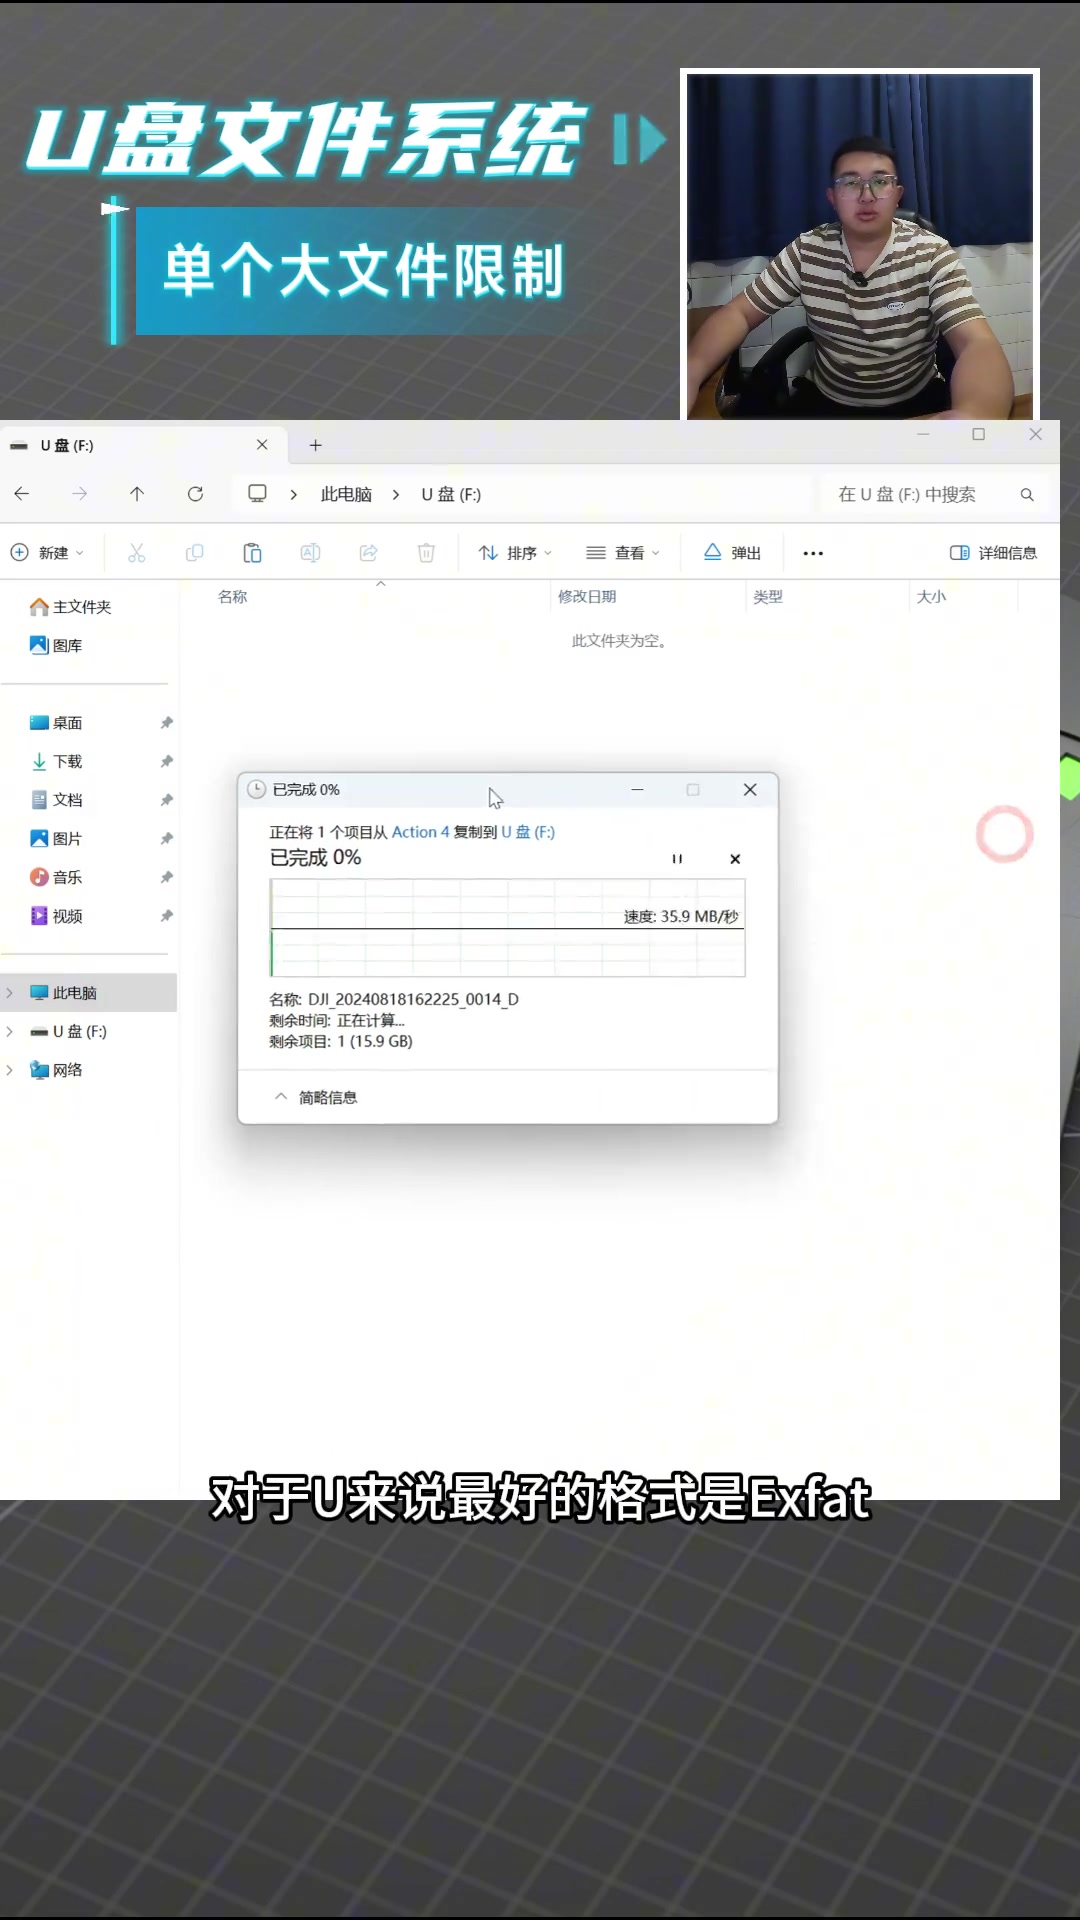Click 此电脑 breadcrumb in address bar
The image size is (1080, 1920).
pyautogui.click(x=346, y=495)
